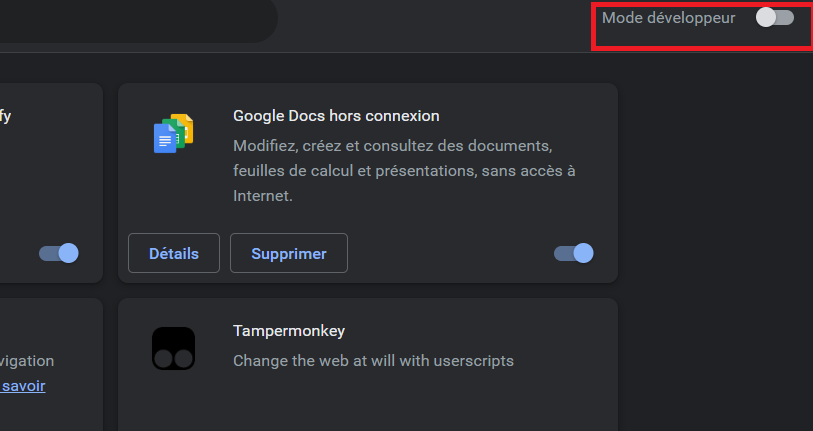Click the left eye circle of Tampermonkey logo
Viewport: 813px width, 431px height.
[163, 358]
